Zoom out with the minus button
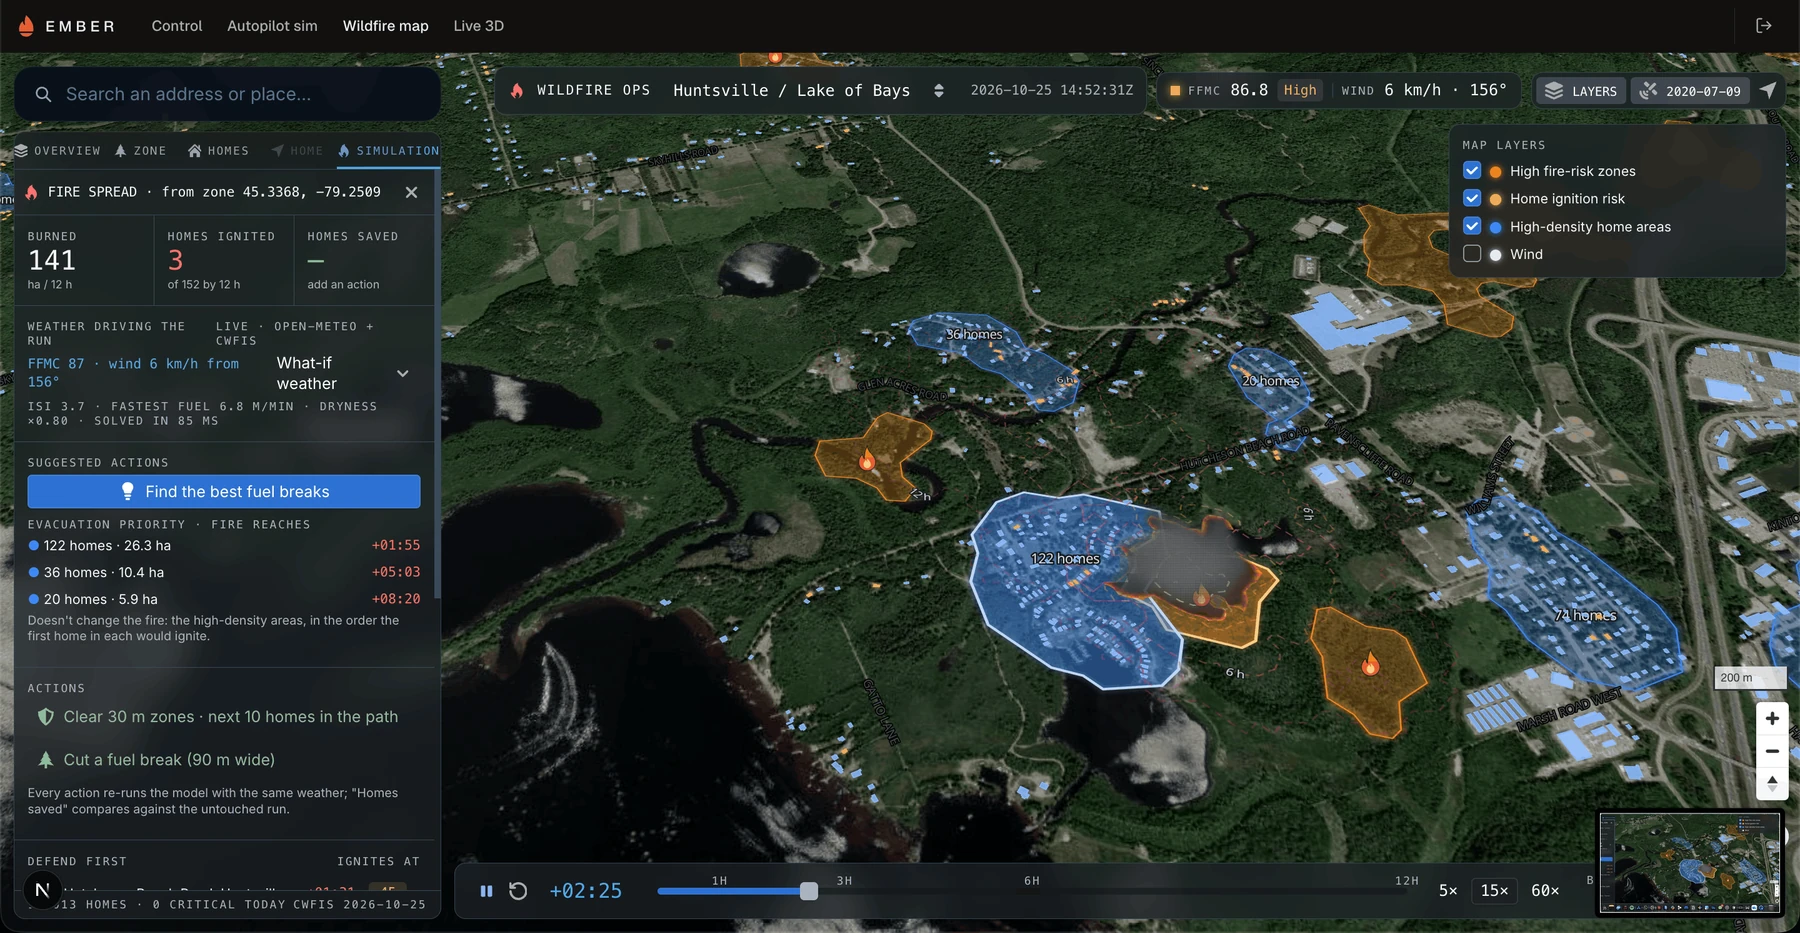This screenshot has height=933, width=1800. pos(1772,751)
